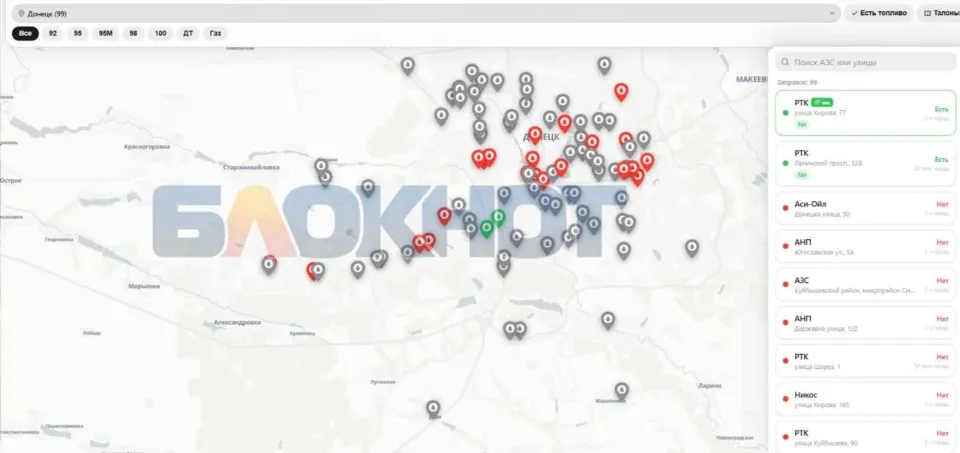Click the magnifier icon in the station search
This screenshot has width=960, height=453.
785,62
